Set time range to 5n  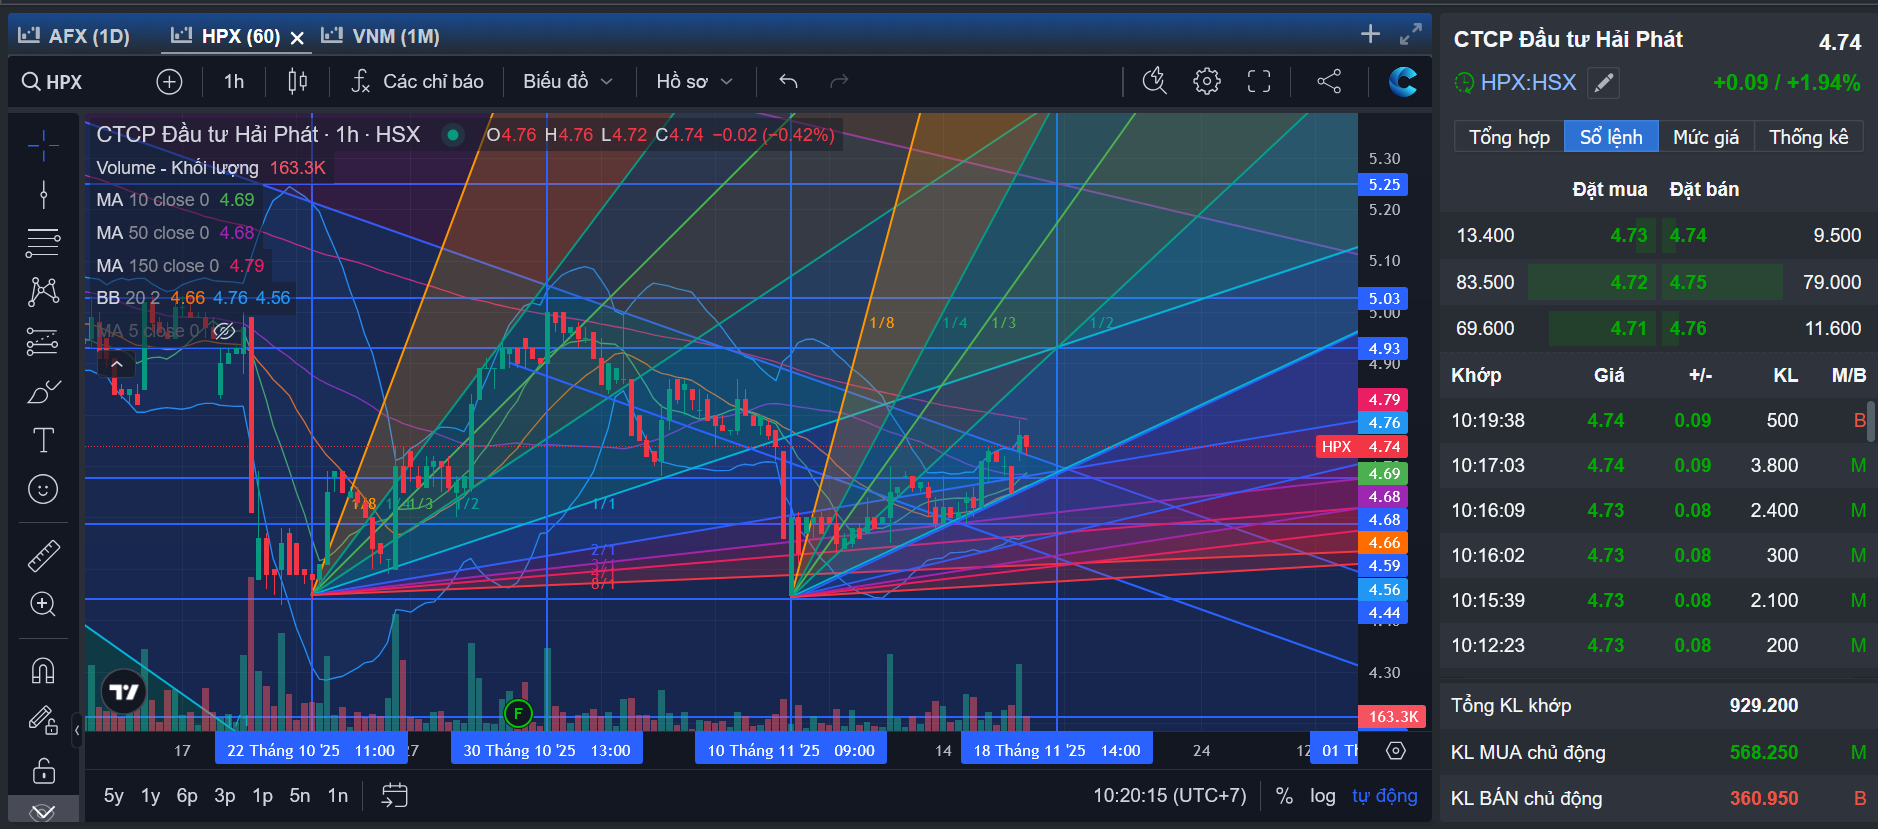[300, 796]
